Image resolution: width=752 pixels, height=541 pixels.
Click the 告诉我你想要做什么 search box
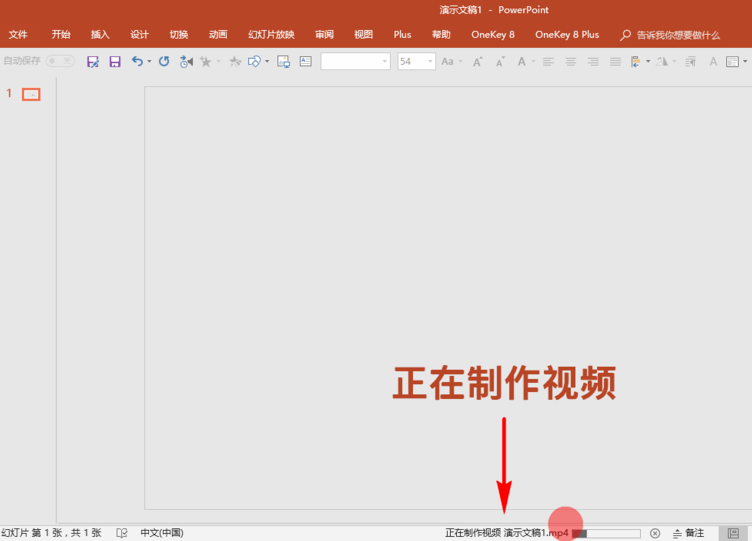tap(677, 35)
